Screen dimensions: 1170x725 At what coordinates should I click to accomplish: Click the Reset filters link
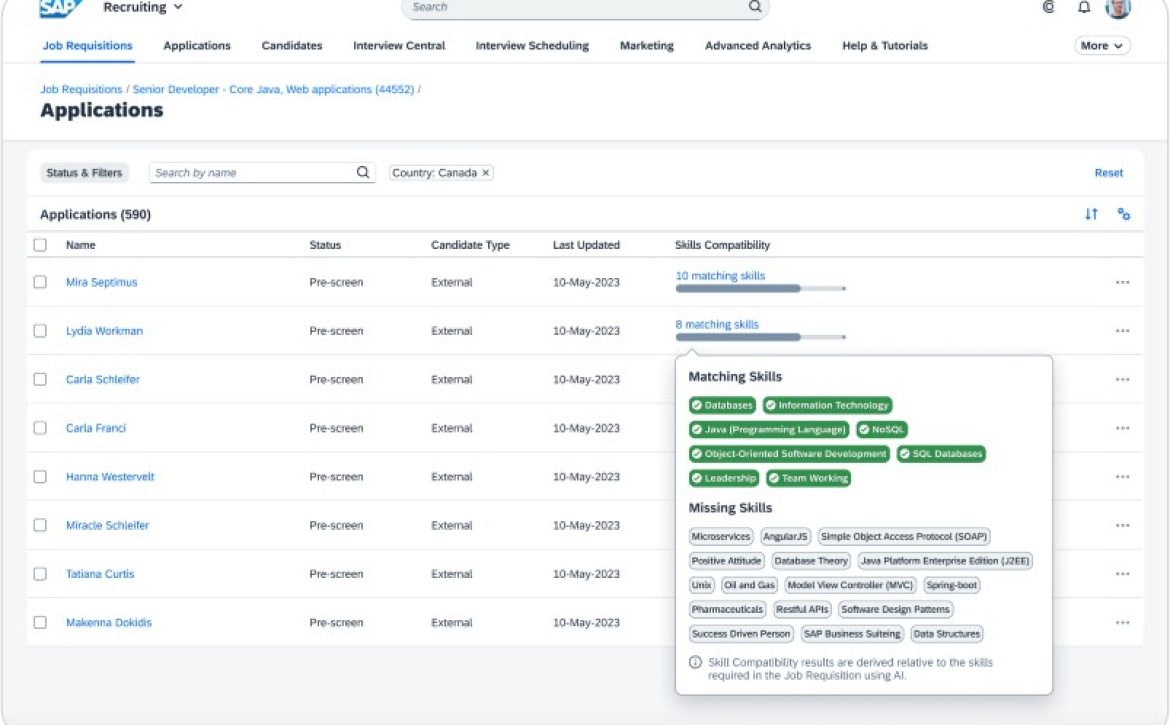pos(1108,173)
